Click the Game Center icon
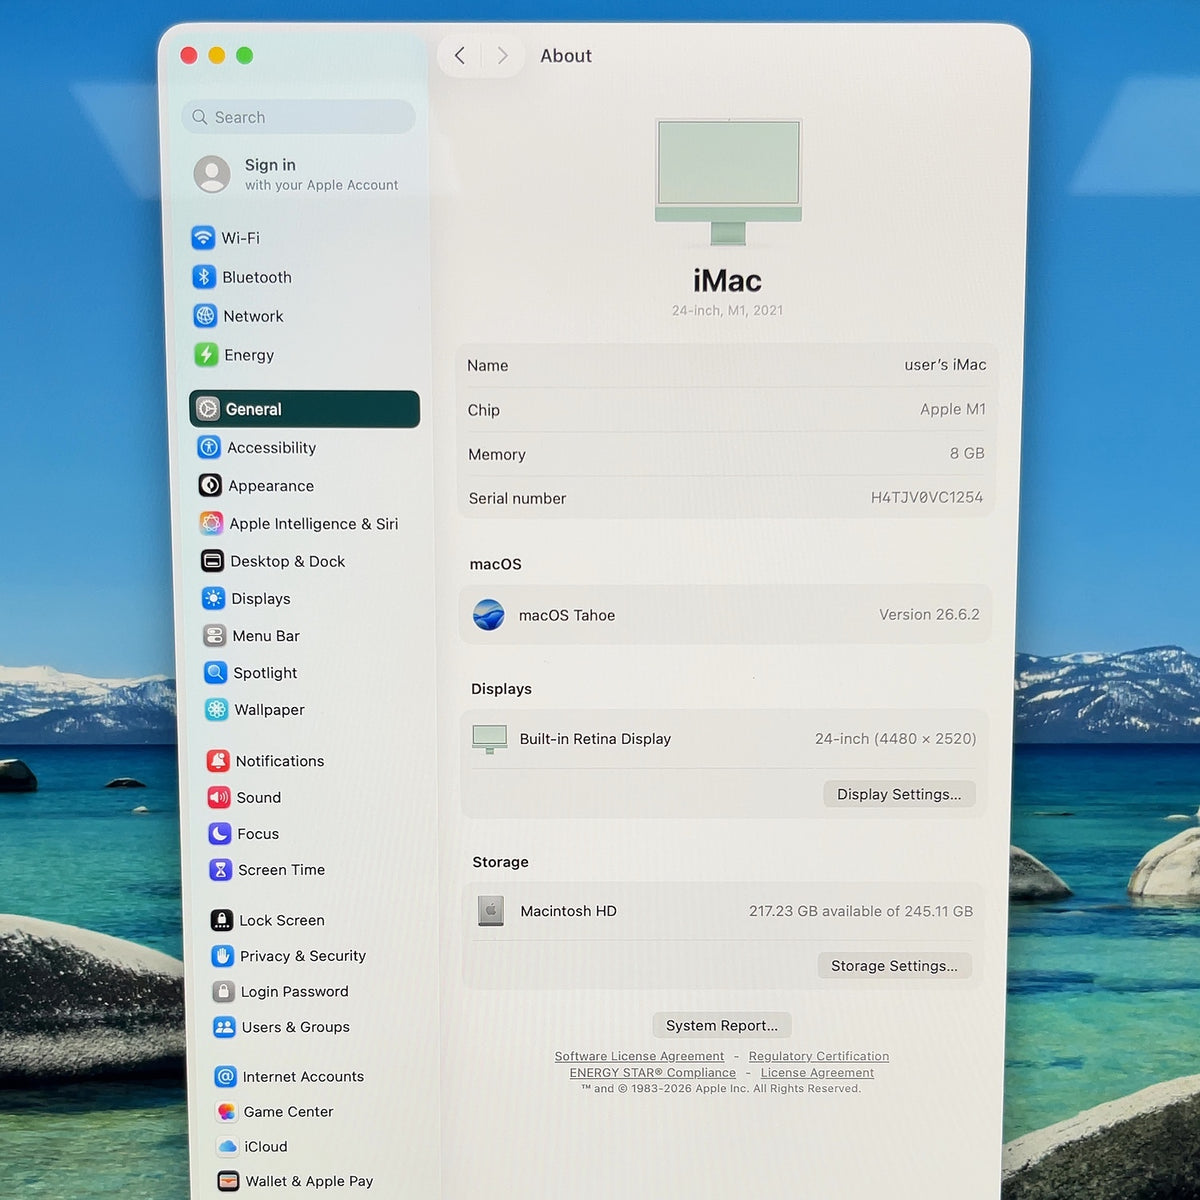 [227, 1111]
